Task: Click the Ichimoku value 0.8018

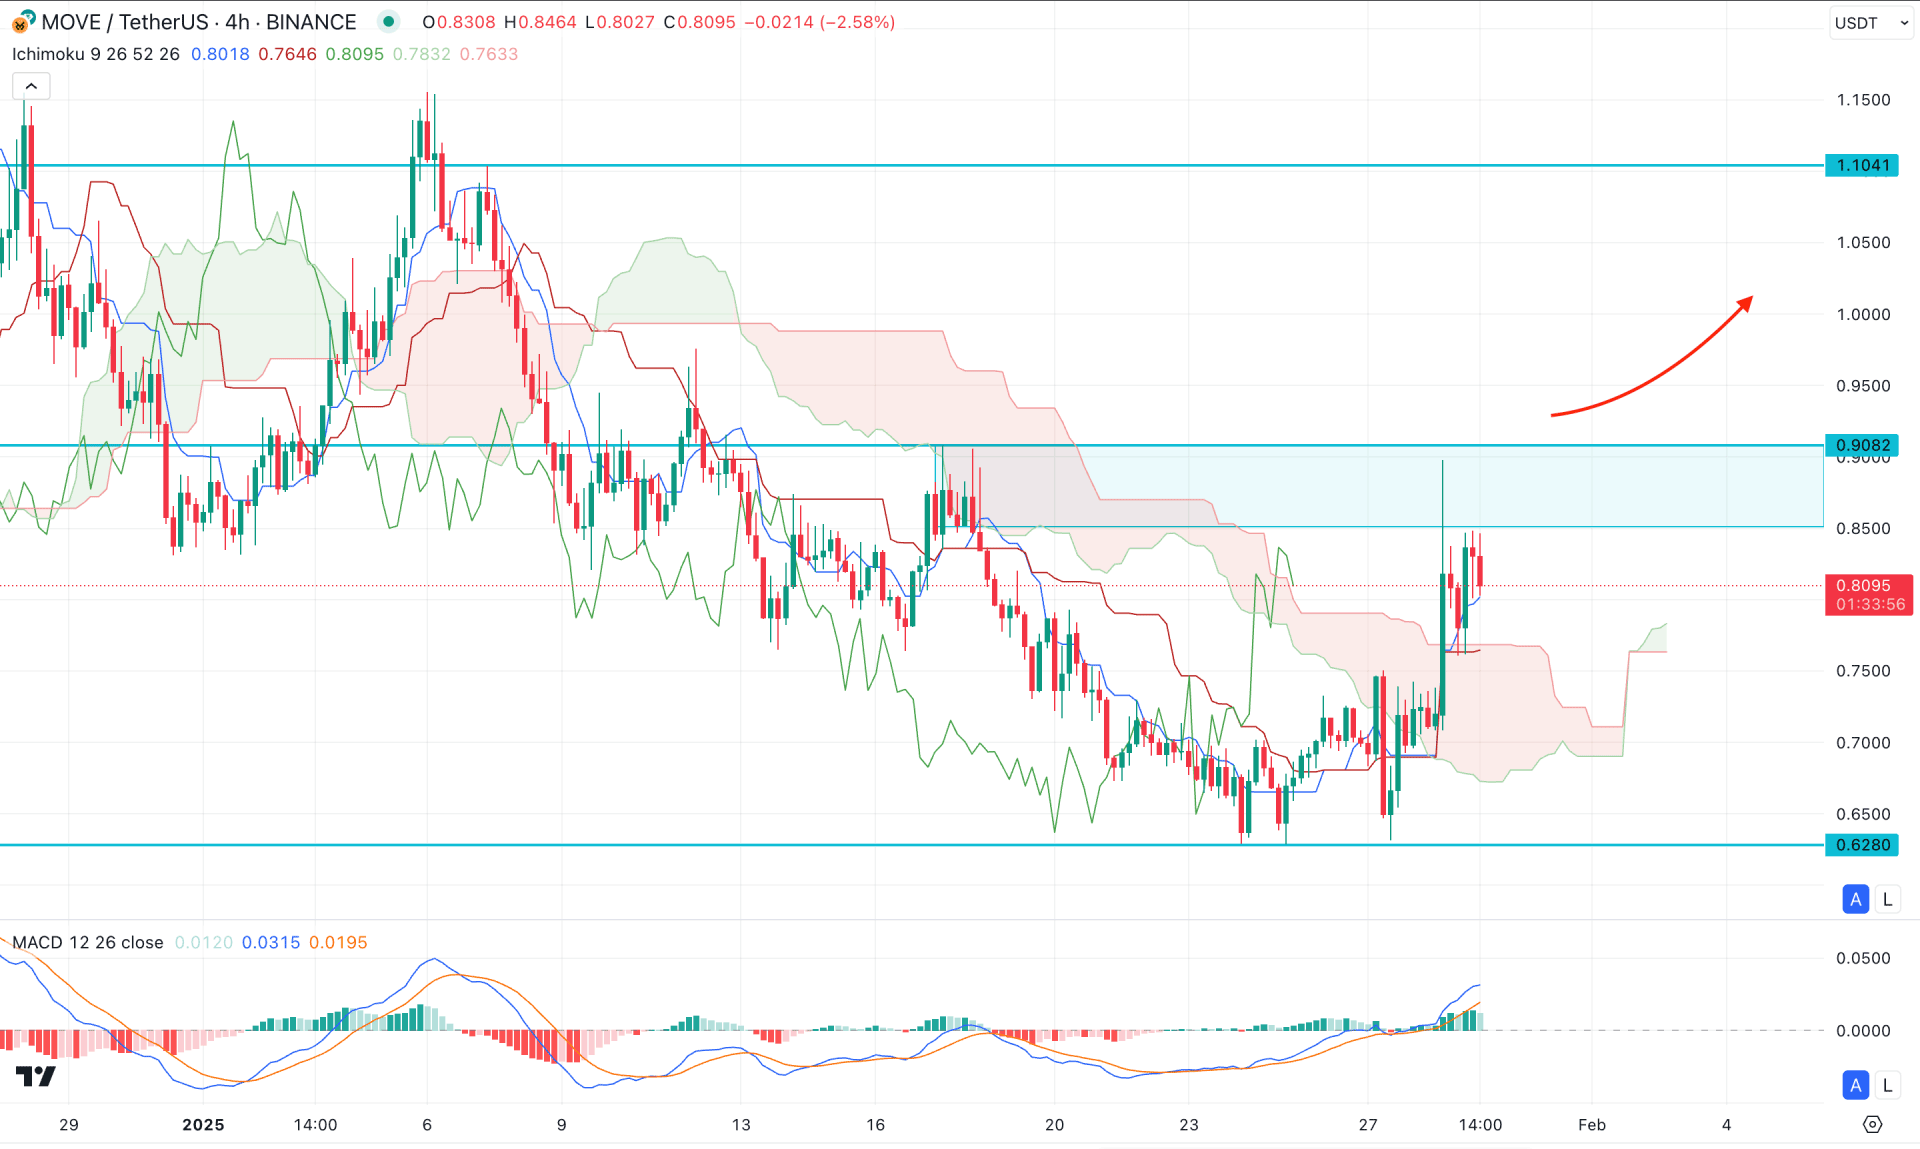Action: (x=220, y=54)
